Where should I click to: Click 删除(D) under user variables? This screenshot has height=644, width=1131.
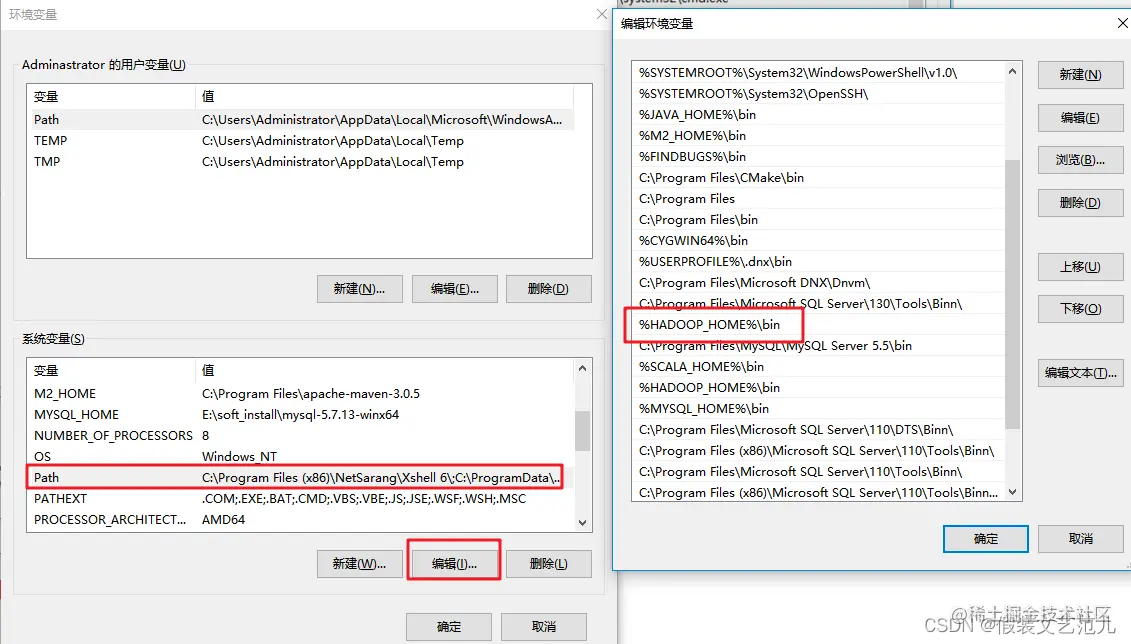548,288
